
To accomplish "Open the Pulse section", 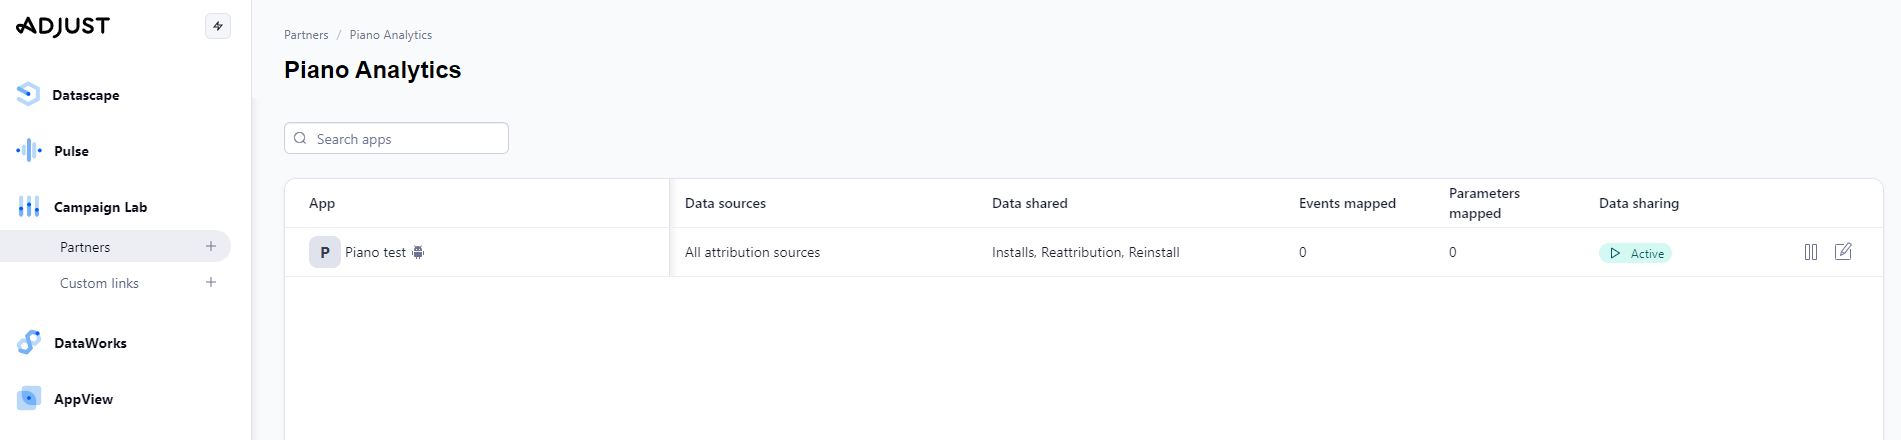I will click(x=71, y=151).
